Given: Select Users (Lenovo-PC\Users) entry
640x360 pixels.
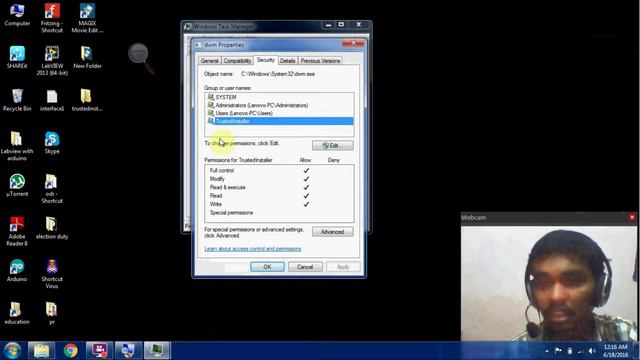Looking at the screenshot, I should coord(280,113).
